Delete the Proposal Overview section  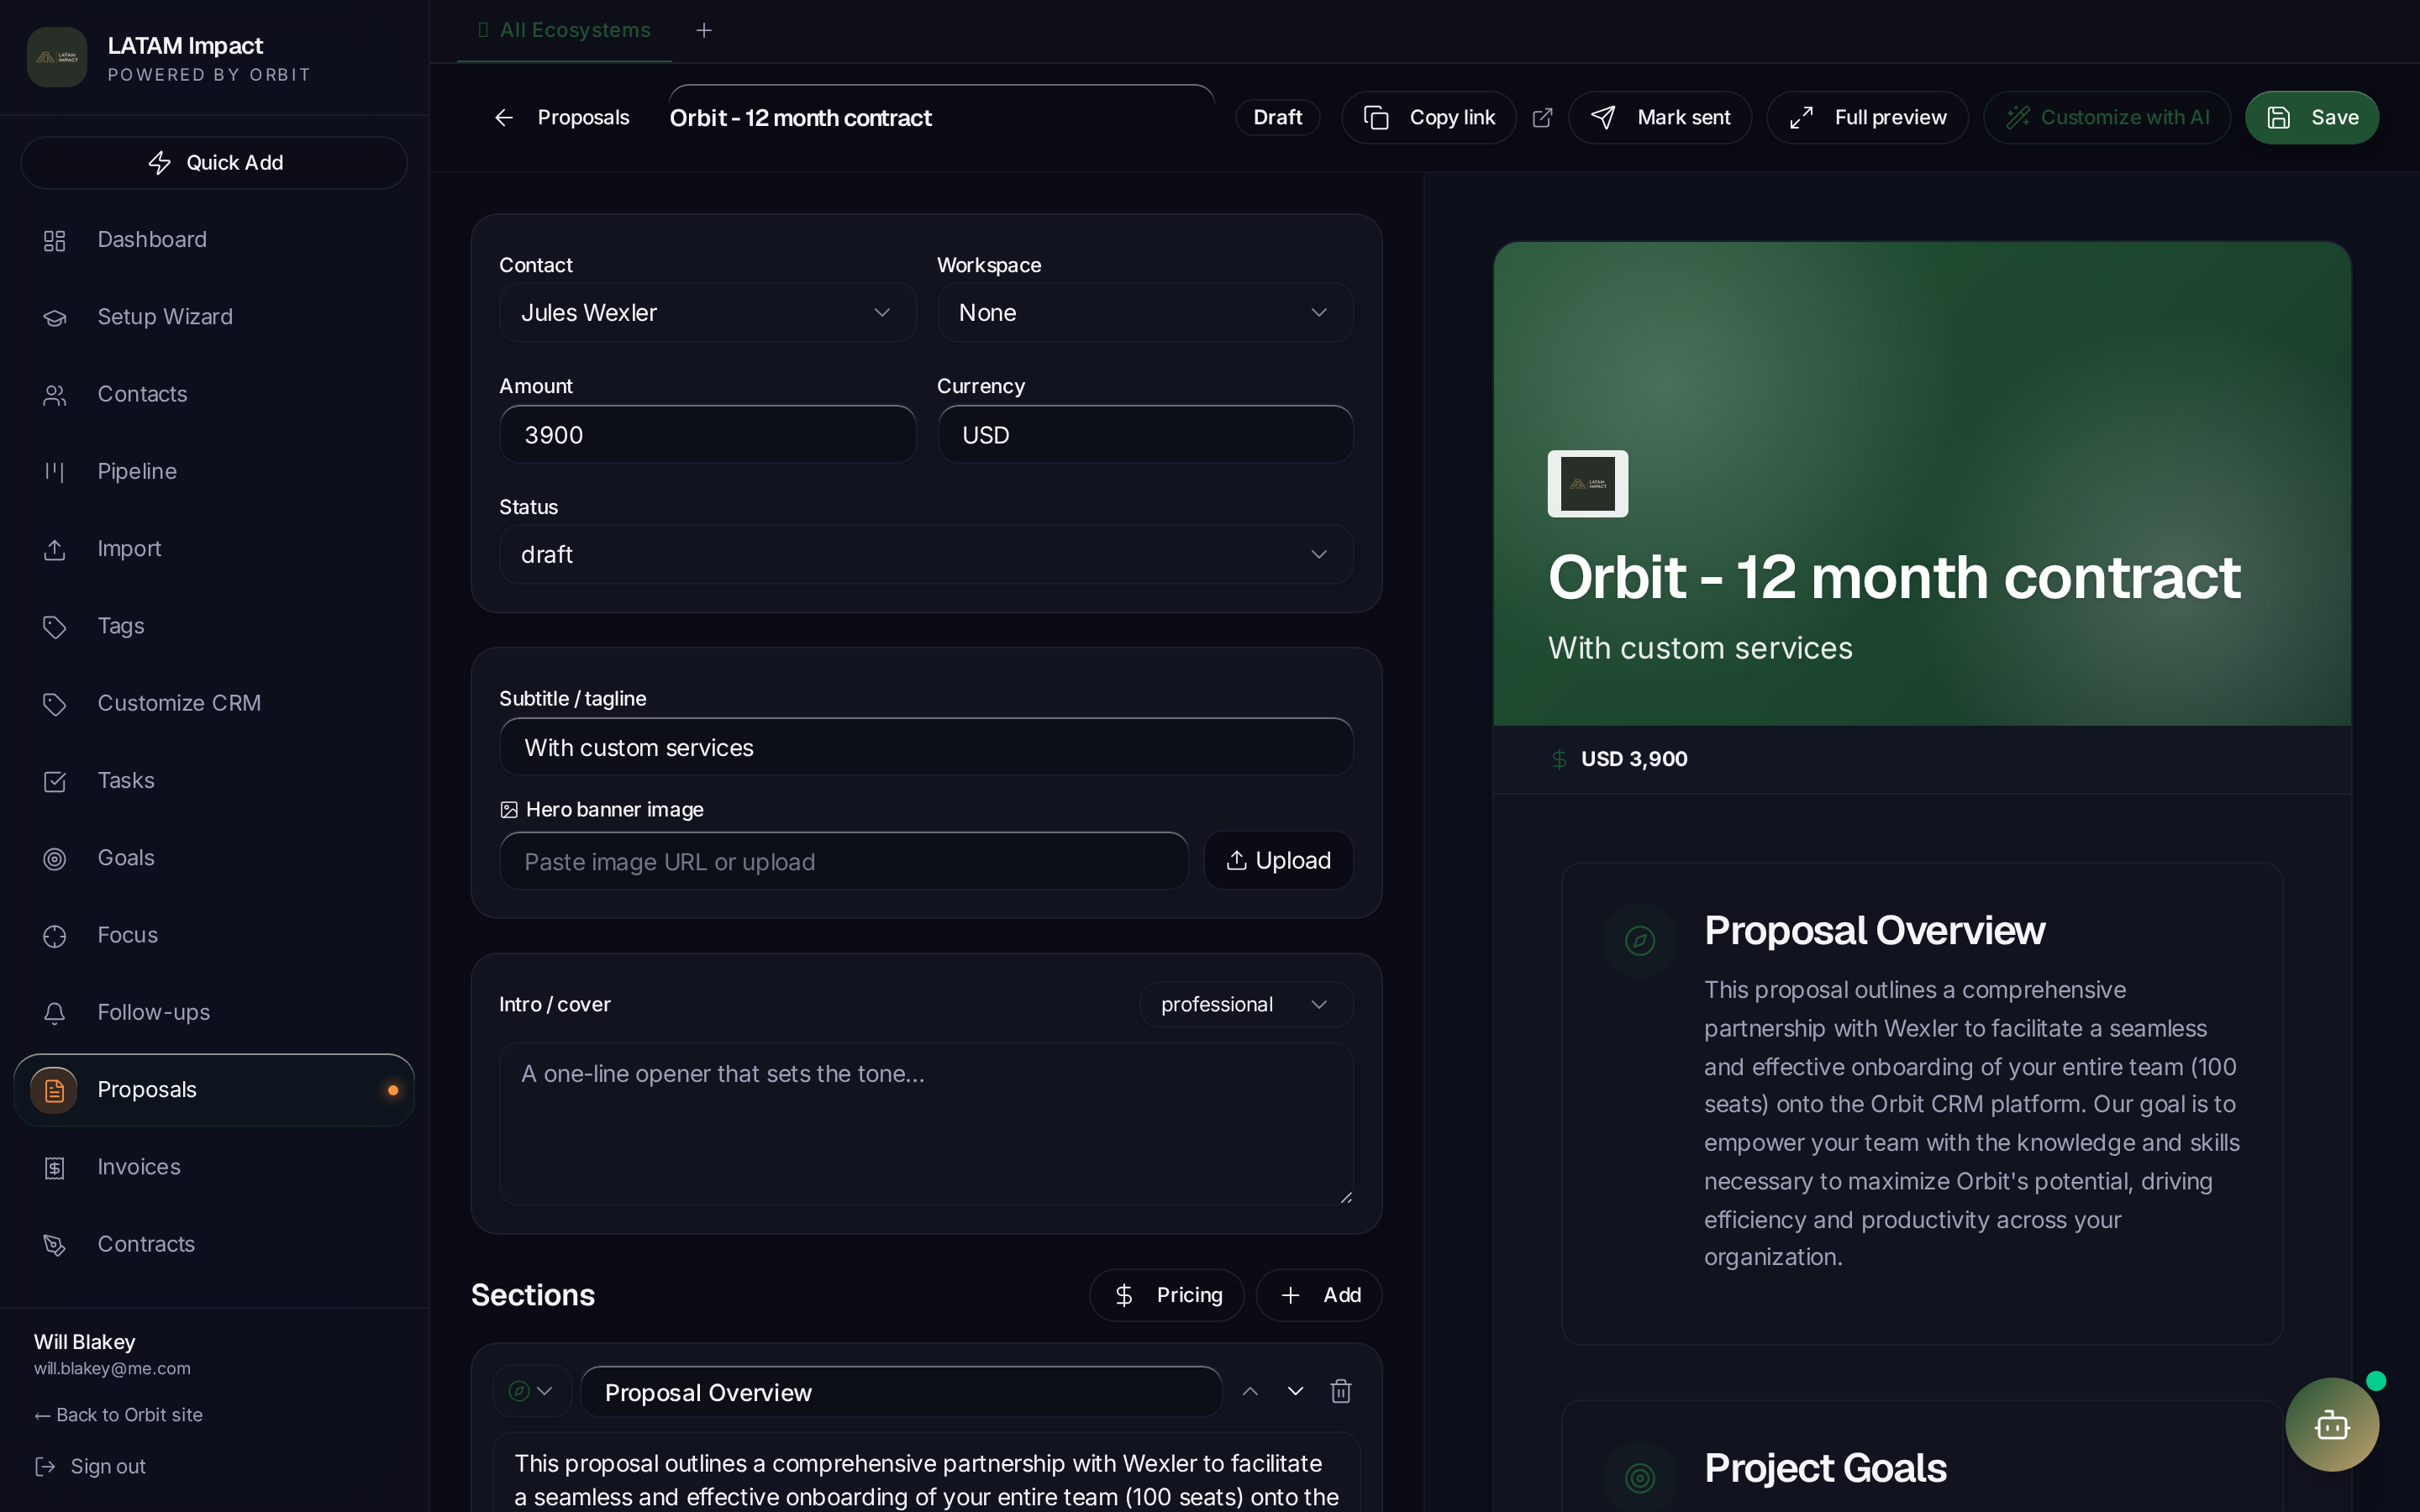pyautogui.click(x=1341, y=1391)
